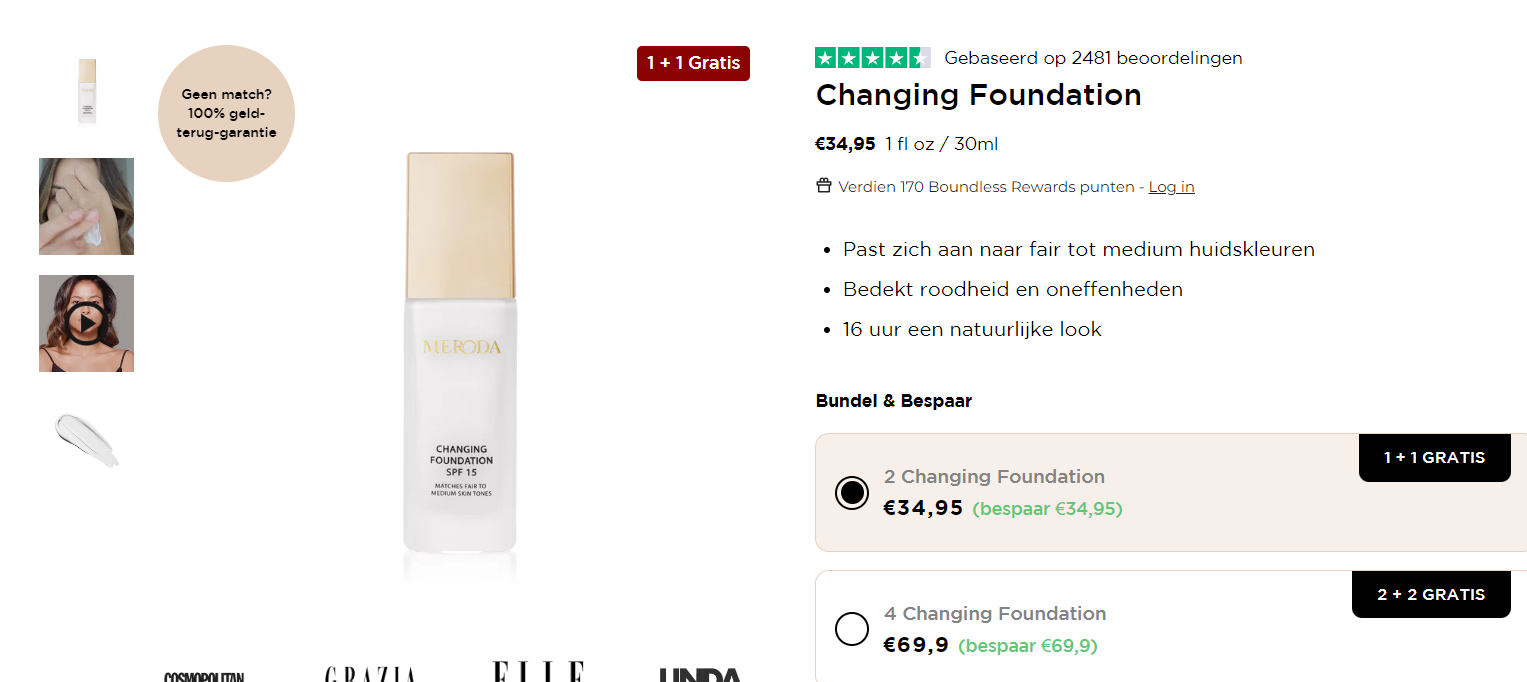Screen dimensions: 1527x682
Task: Click the Linda press logo
Action: [700, 675]
